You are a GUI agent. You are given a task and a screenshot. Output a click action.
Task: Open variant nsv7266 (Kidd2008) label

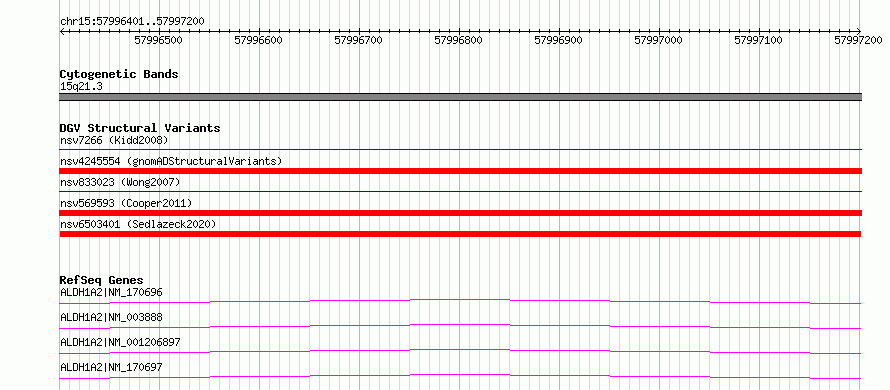[x=114, y=140]
